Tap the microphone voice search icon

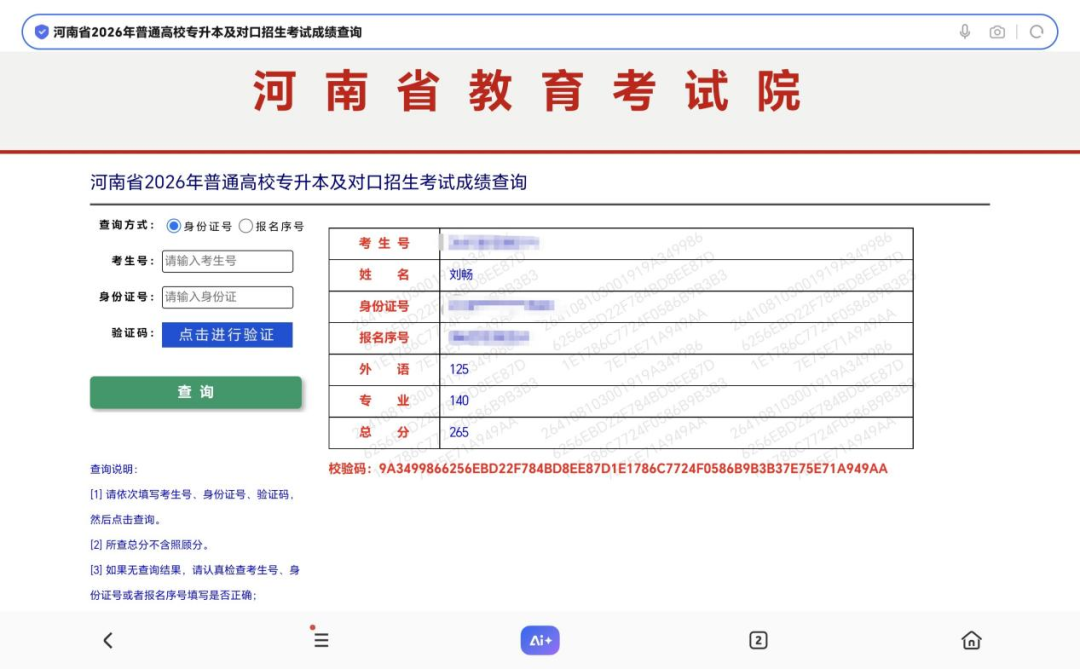point(965,32)
